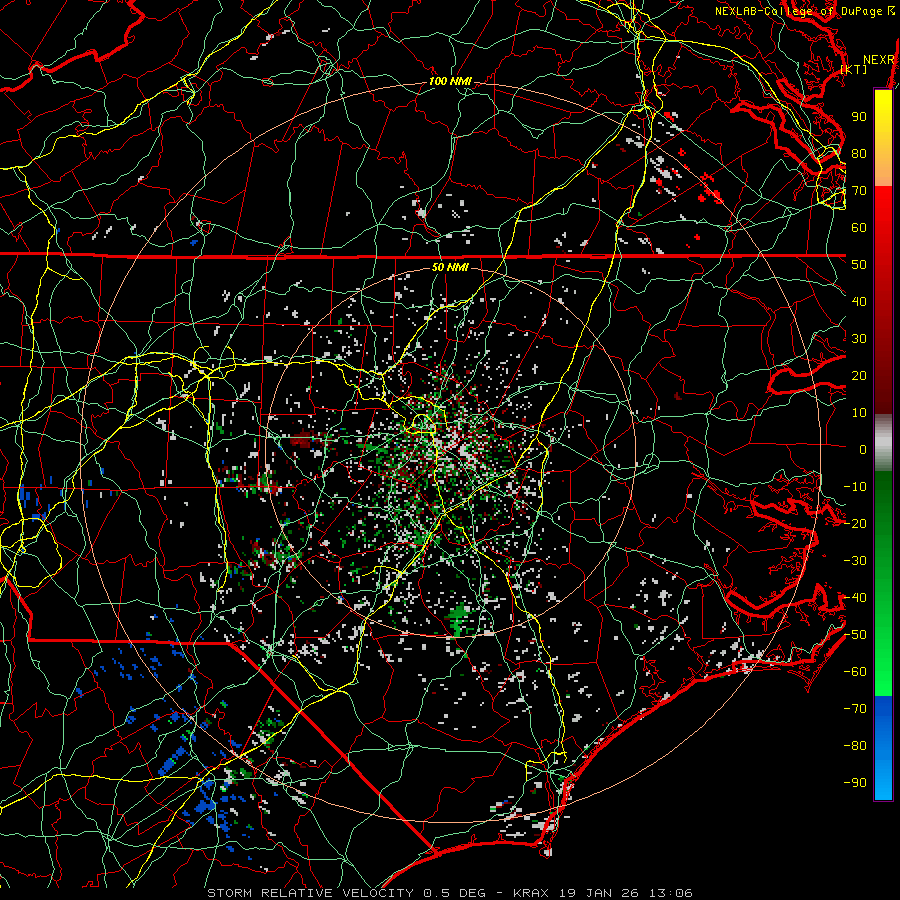Click the 40 value on velocity scale
Image resolution: width=900 pixels, height=900 pixels.
tap(859, 302)
